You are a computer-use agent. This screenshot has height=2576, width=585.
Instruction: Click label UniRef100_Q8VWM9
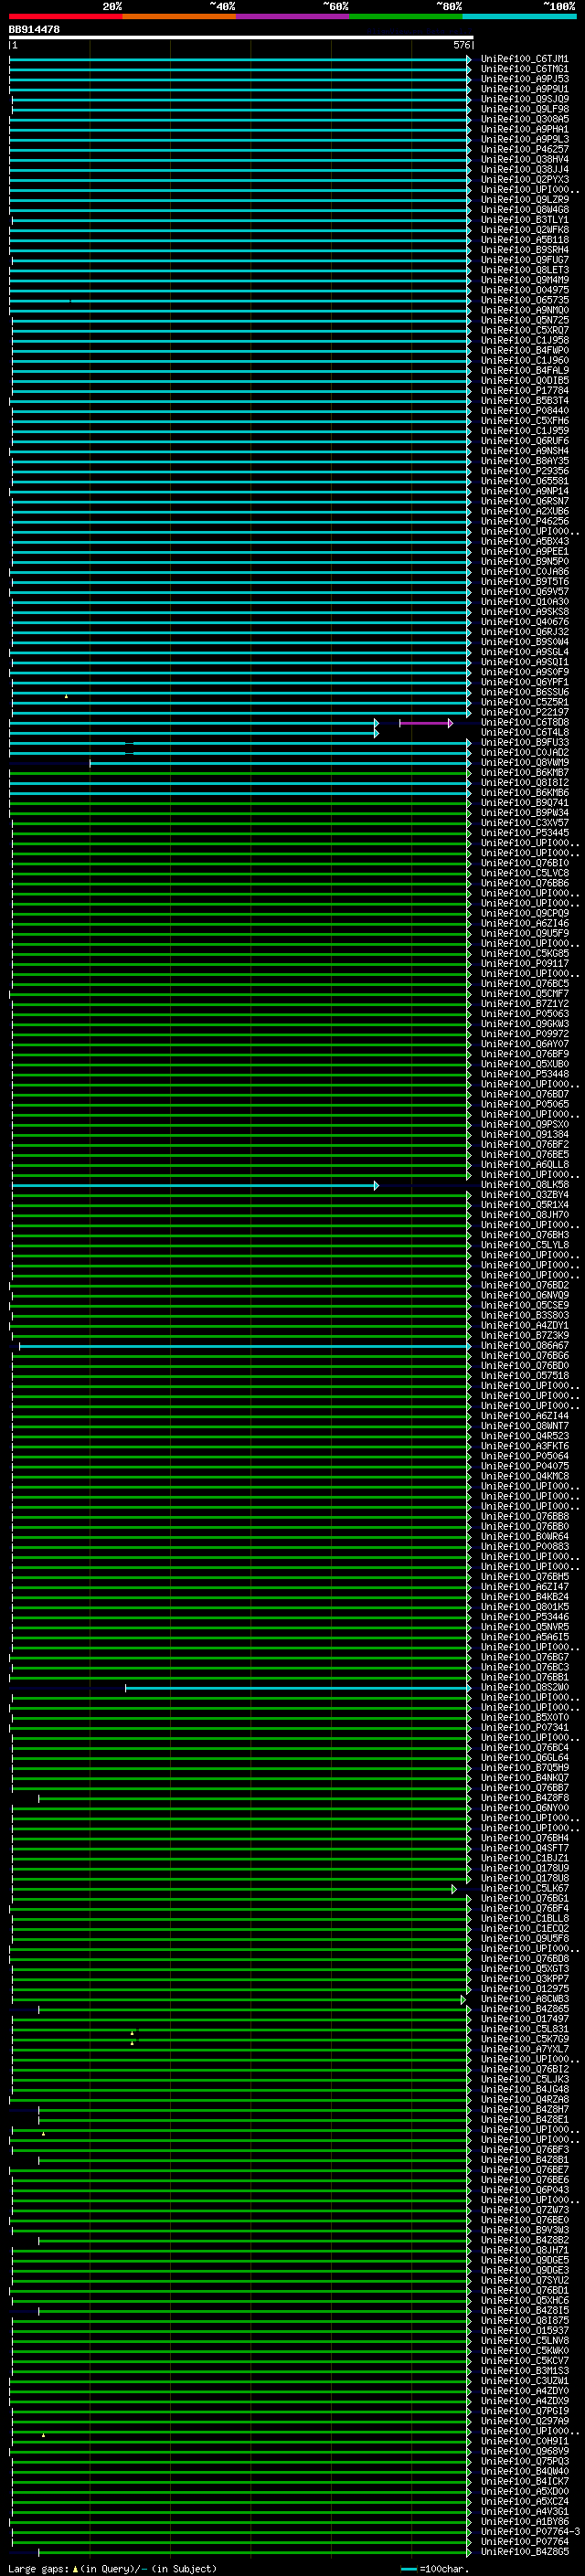pyautogui.click(x=525, y=762)
